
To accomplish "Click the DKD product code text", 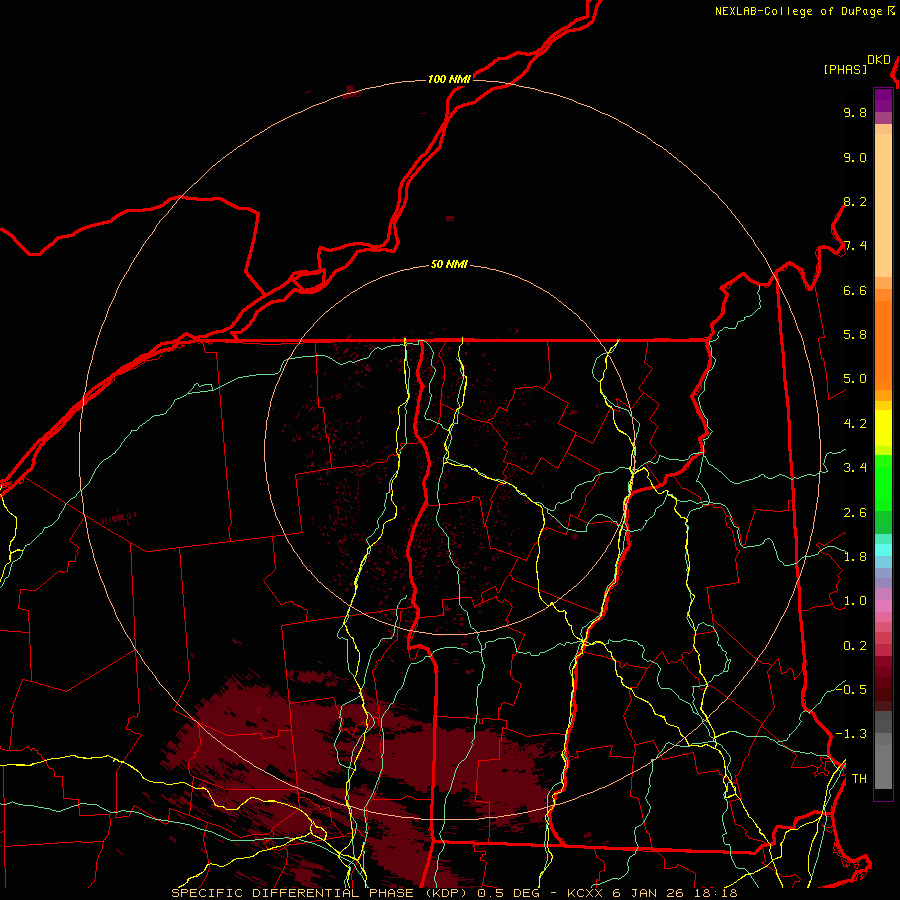I will pyautogui.click(x=879, y=60).
